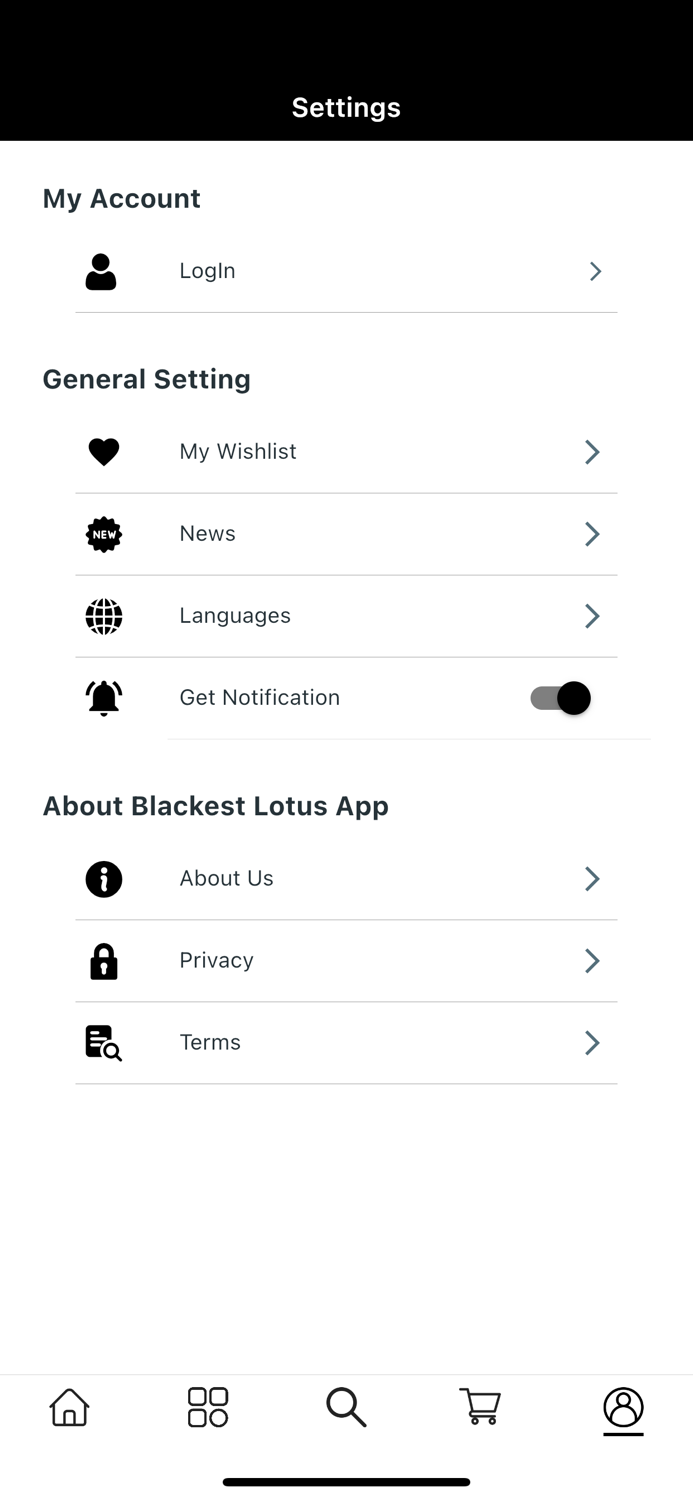Tap the NEW badge icon beside News
Screen dimensions: 693x1500
tap(103, 534)
